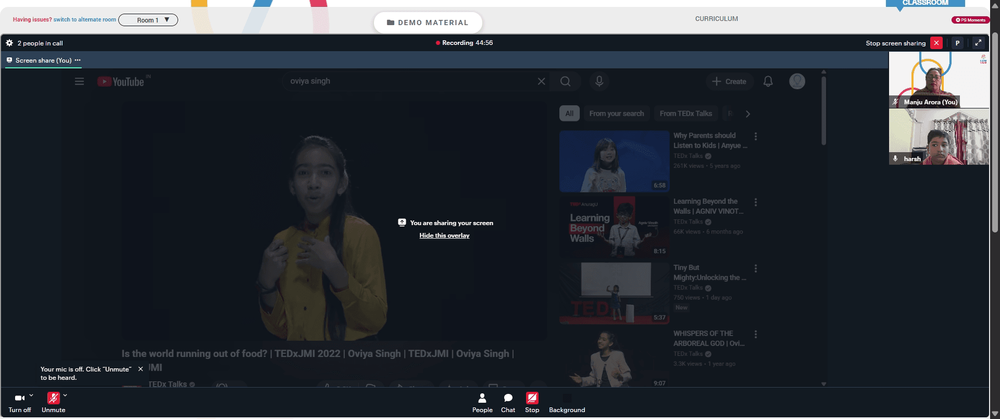Open options for Tiny But Mighty video
The width and height of the screenshot is (1000, 419).
coord(756,268)
